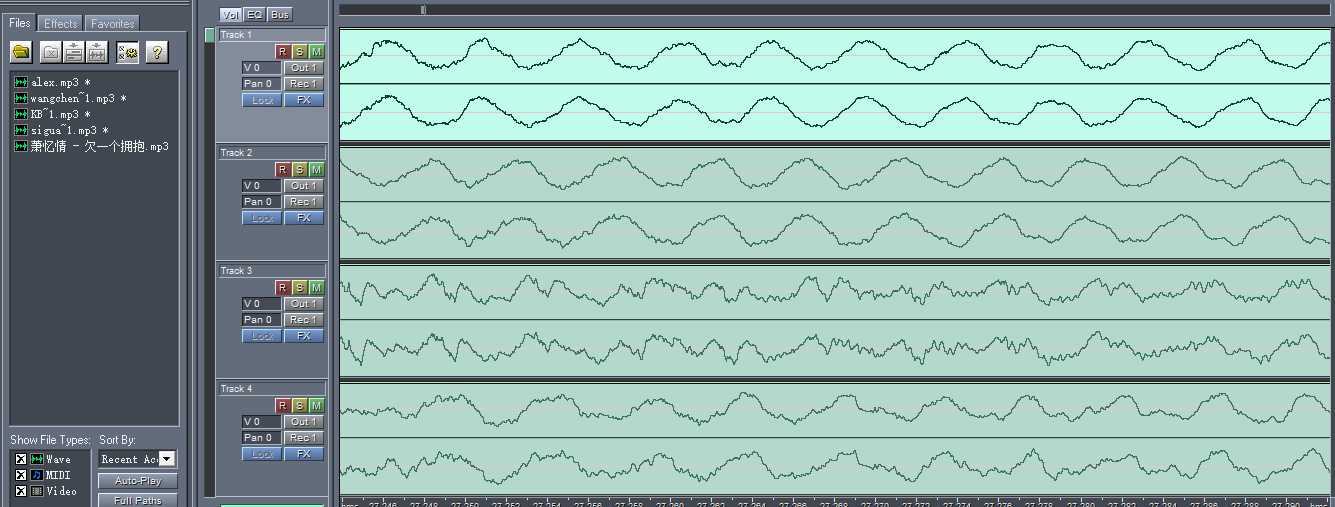
Task: Select the Bus track controls tab
Action: [x=280, y=14]
